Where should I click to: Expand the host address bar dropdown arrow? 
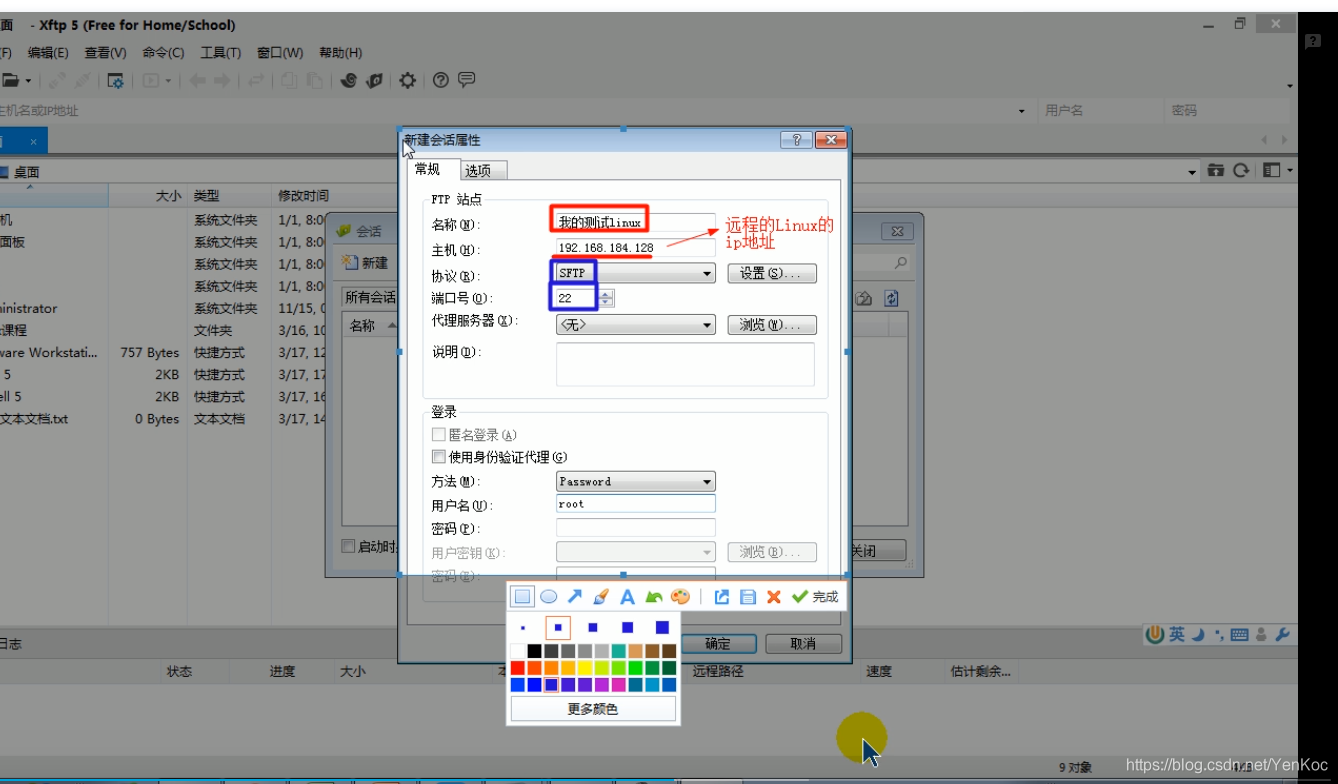1021,111
